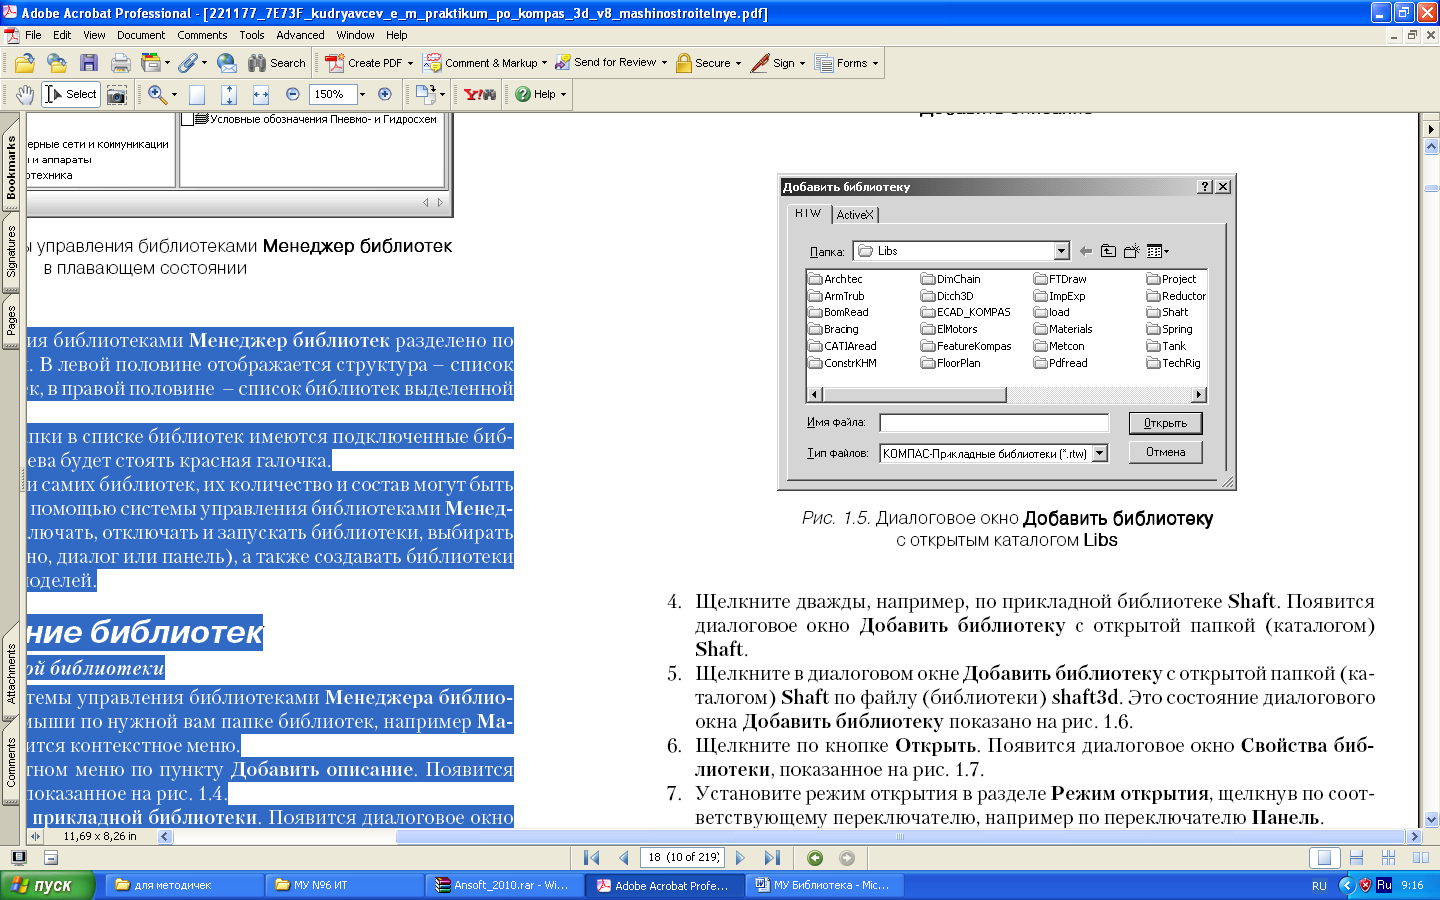The height and width of the screenshot is (900, 1440).
Task: Click the plus Zoom In button
Action: 385,94
